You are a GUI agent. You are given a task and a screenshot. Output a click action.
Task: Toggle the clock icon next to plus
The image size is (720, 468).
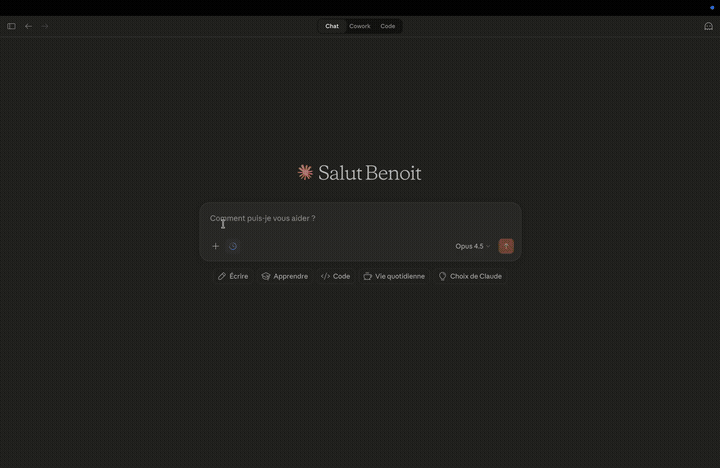233,246
